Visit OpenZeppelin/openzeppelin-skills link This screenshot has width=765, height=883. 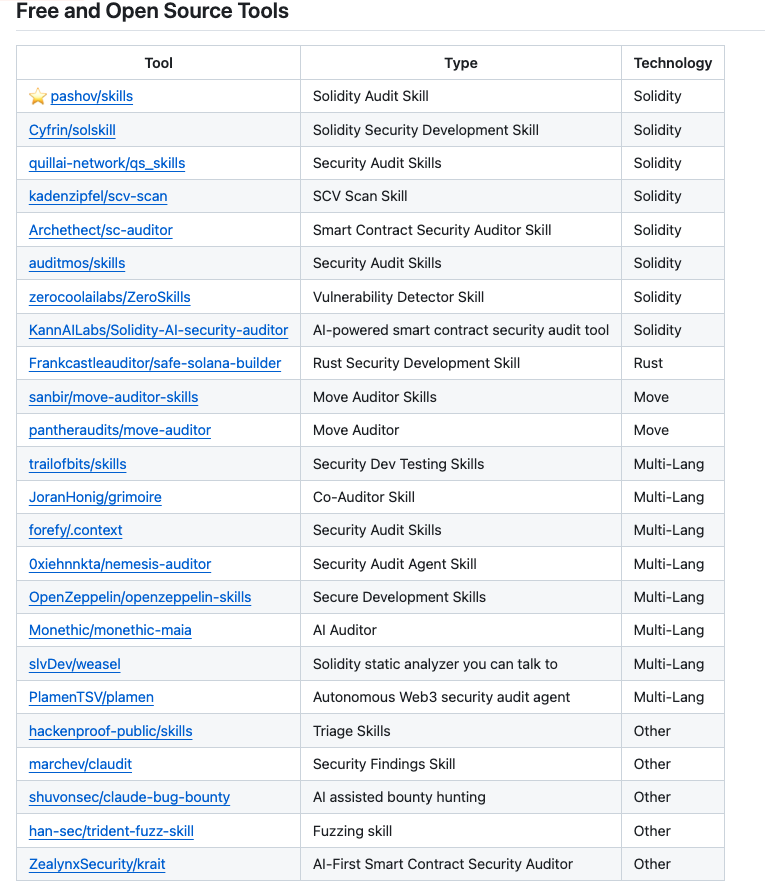(140, 597)
